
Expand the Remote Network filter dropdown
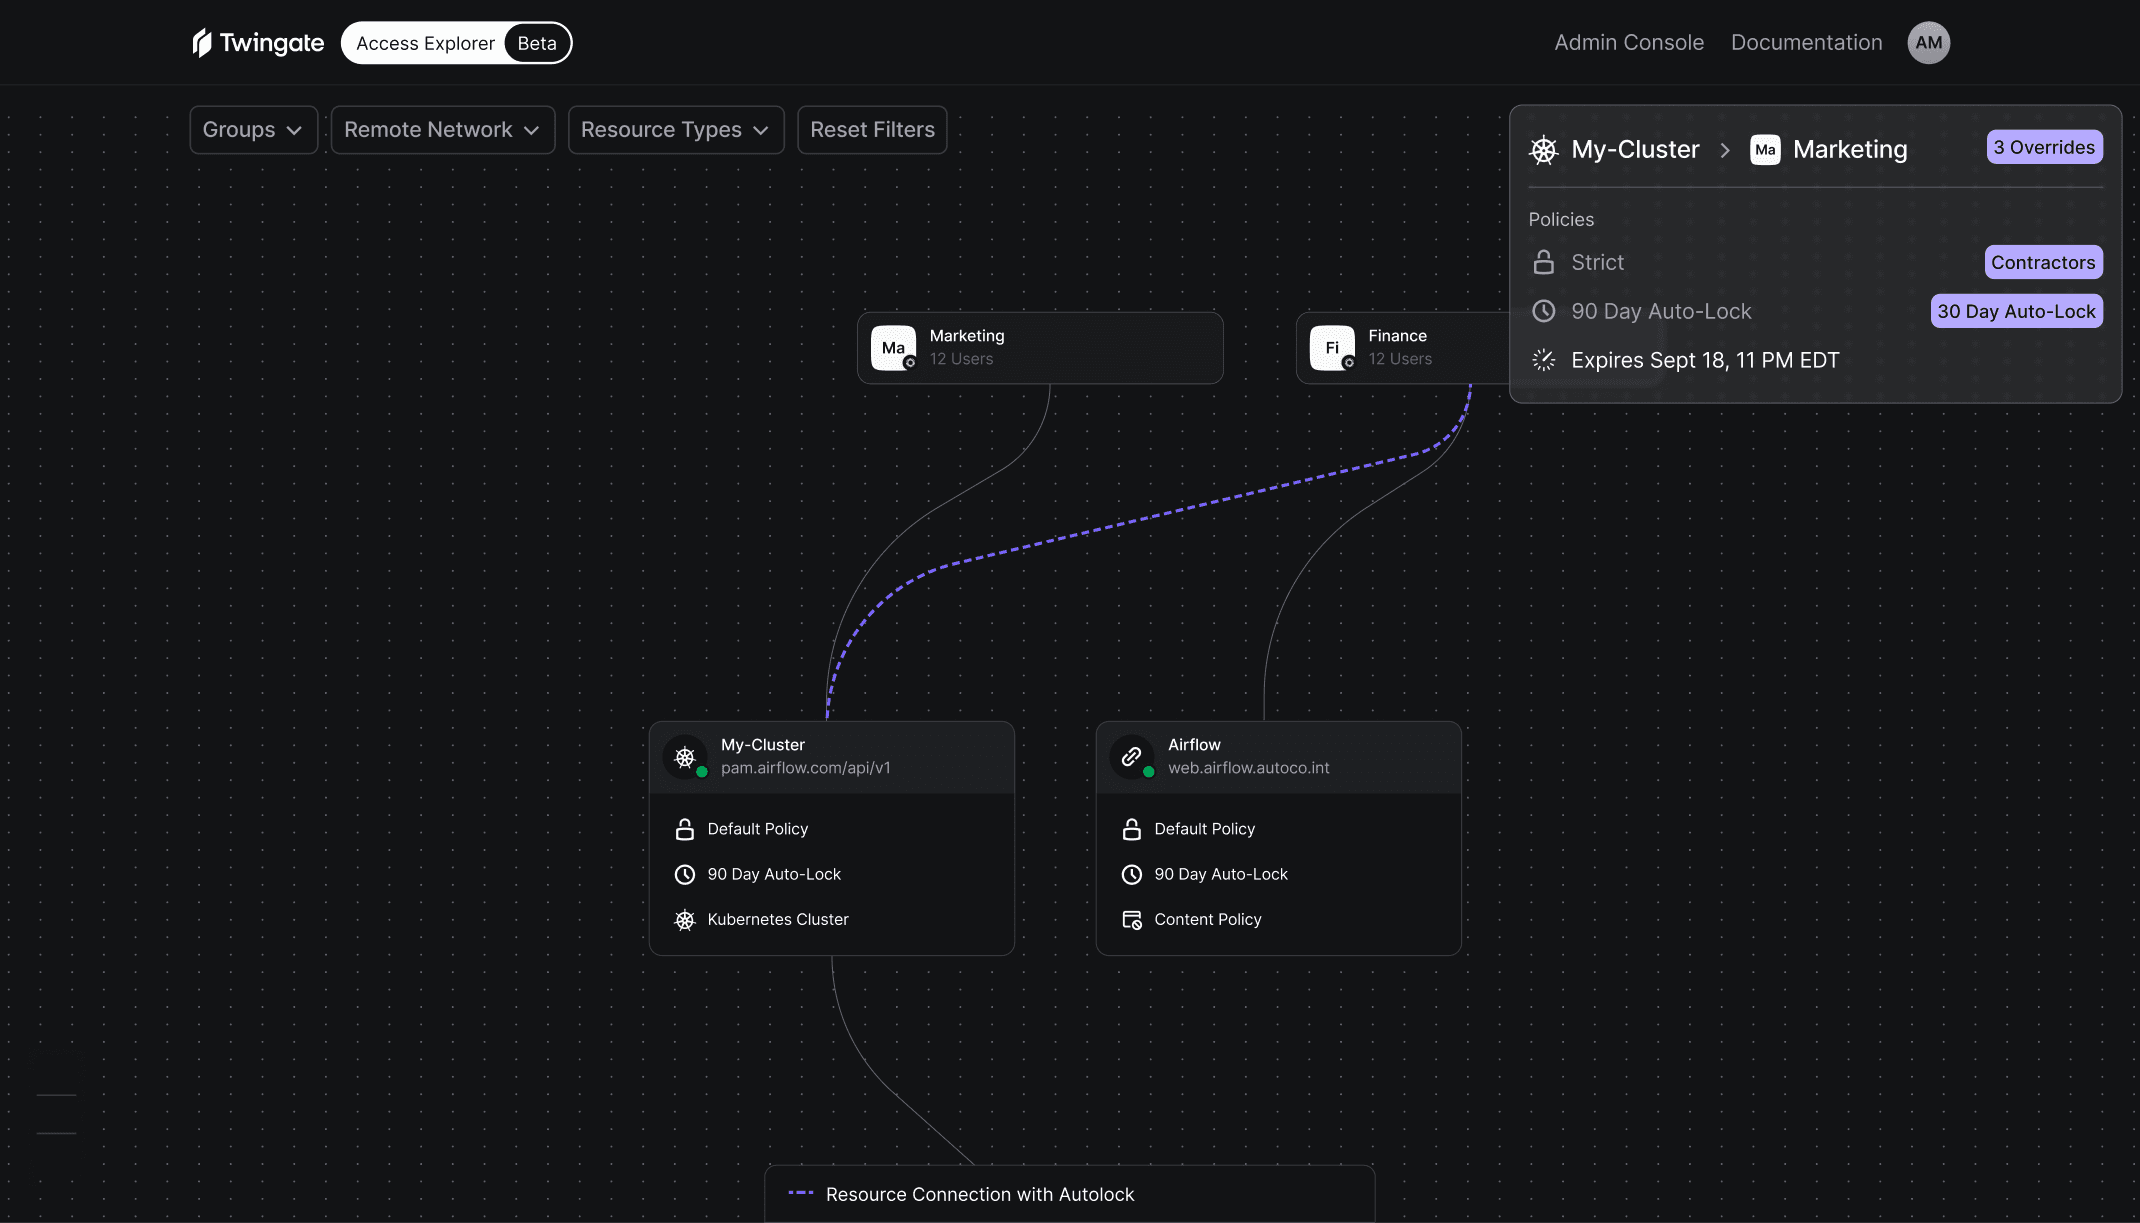pyautogui.click(x=442, y=130)
